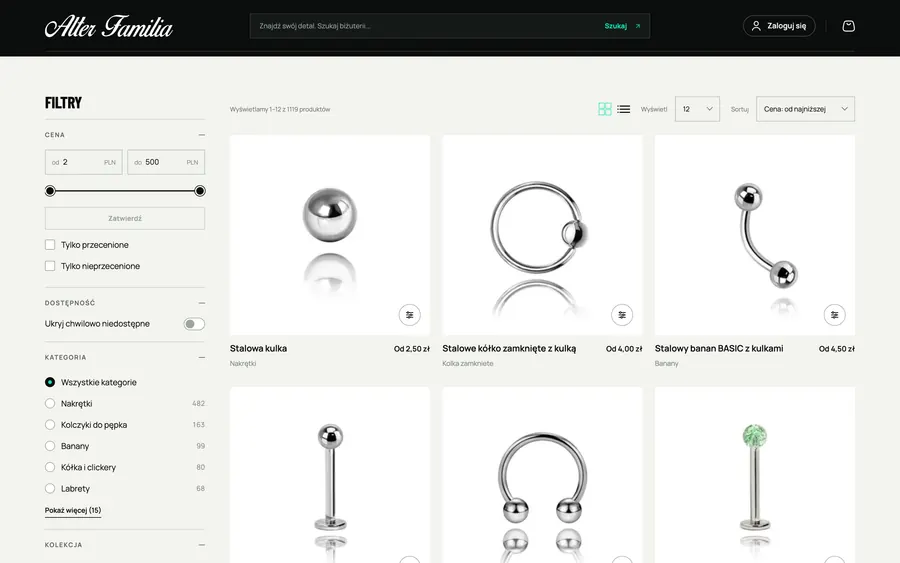Open the steel labret stud product image

[329, 475]
